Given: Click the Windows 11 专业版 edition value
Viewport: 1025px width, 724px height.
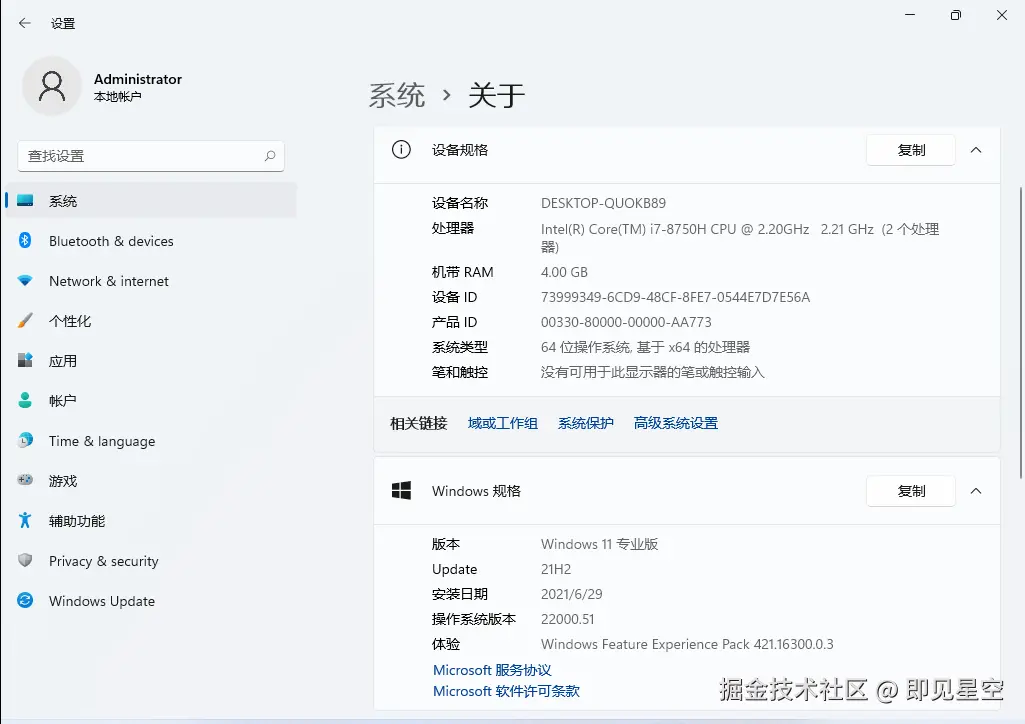Looking at the screenshot, I should pyautogui.click(x=599, y=544).
